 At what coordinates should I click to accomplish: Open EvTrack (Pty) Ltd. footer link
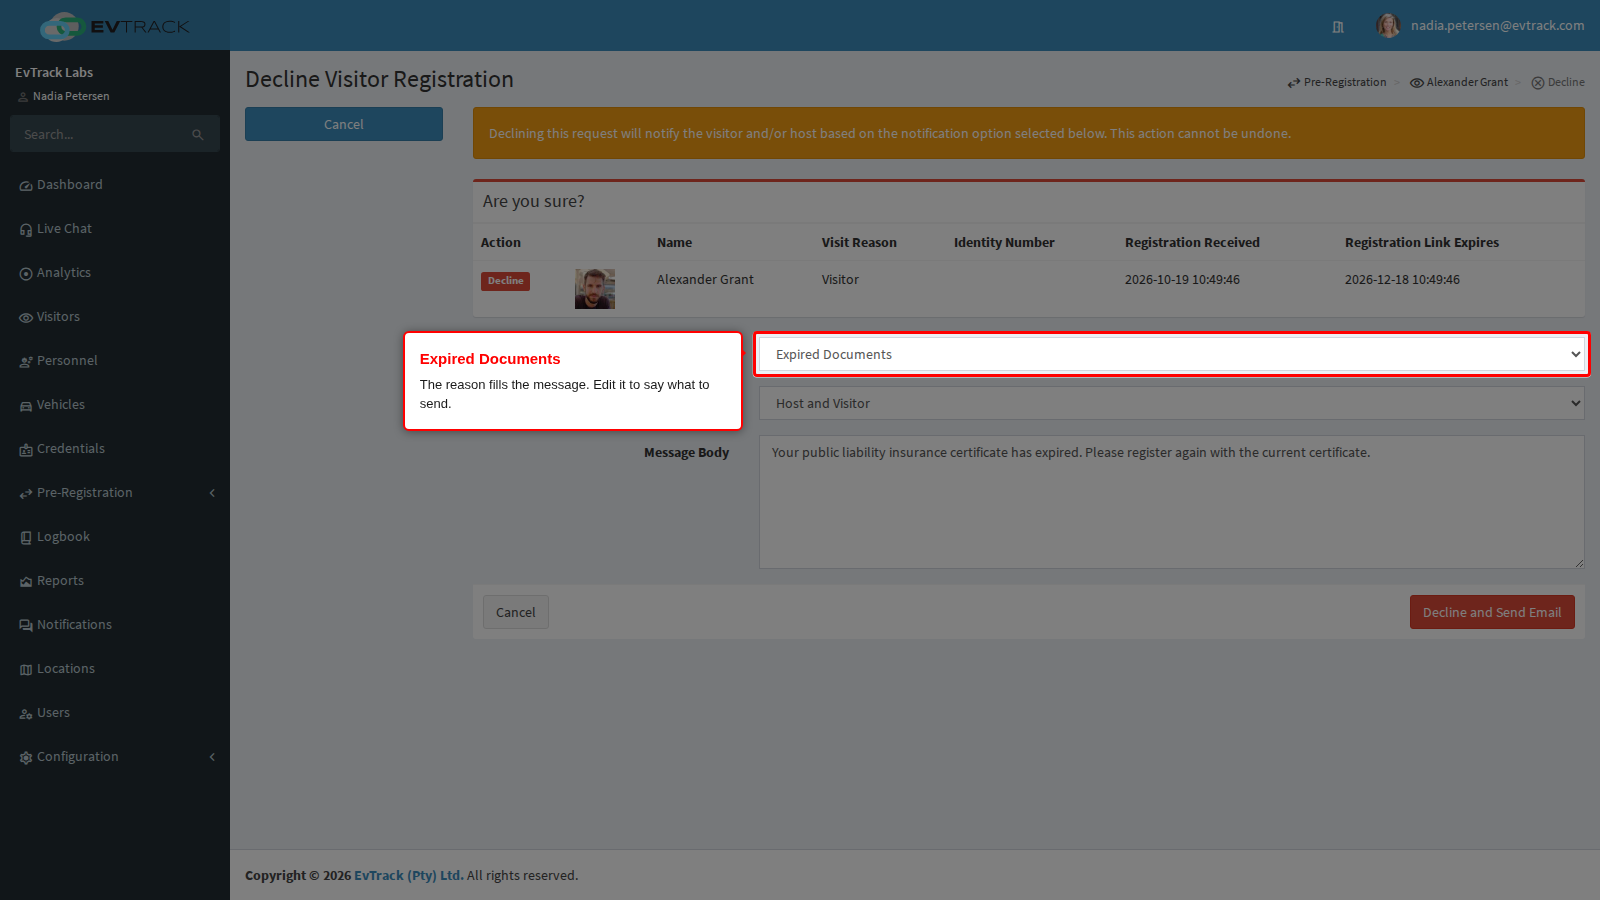click(x=409, y=875)
